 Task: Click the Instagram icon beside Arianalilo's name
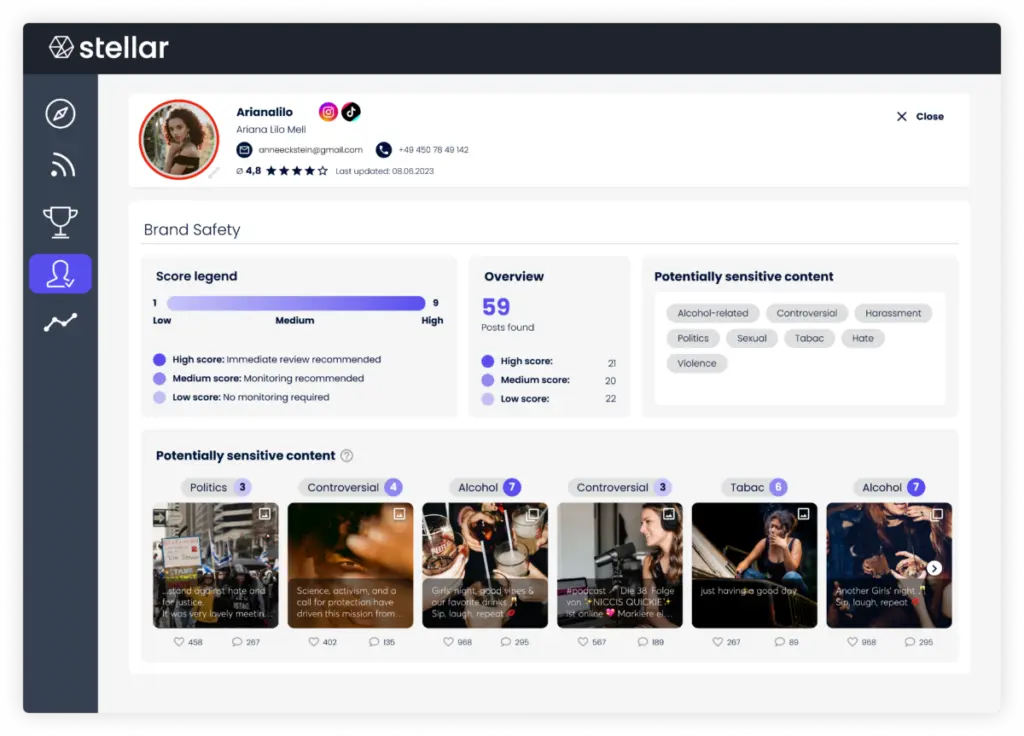click(x=328, y=112)
